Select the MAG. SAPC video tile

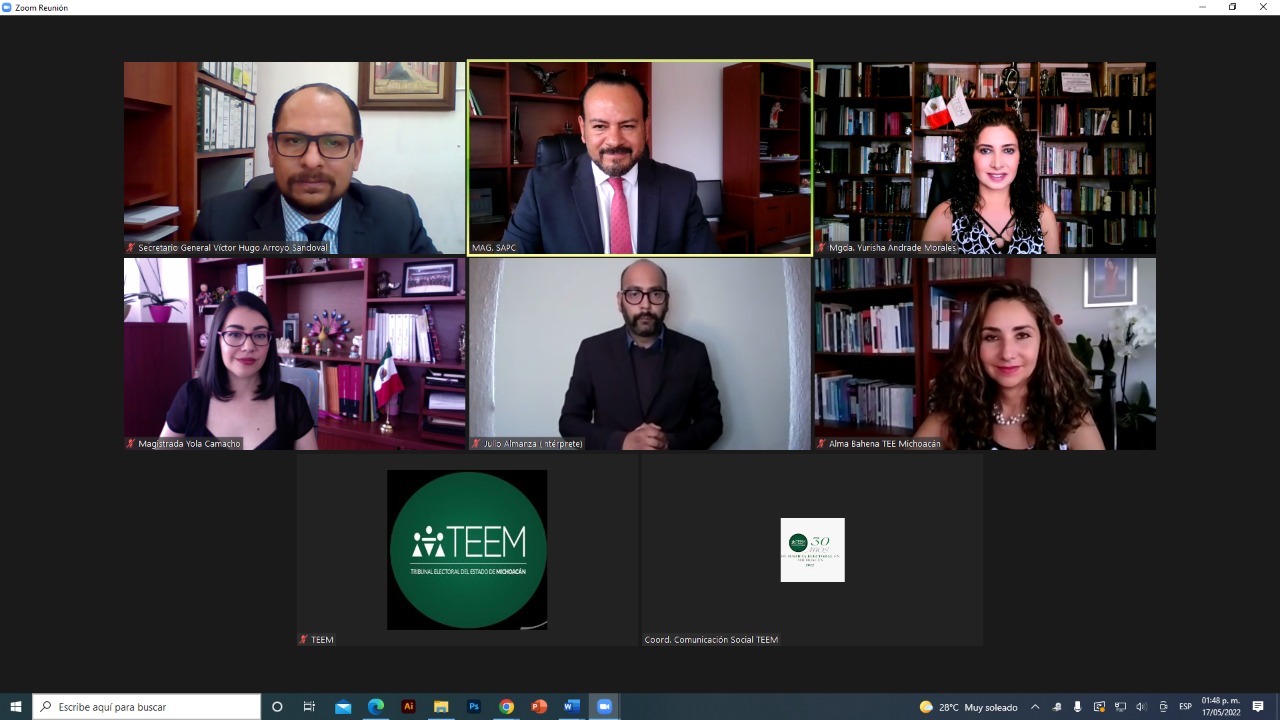(640, 157)
